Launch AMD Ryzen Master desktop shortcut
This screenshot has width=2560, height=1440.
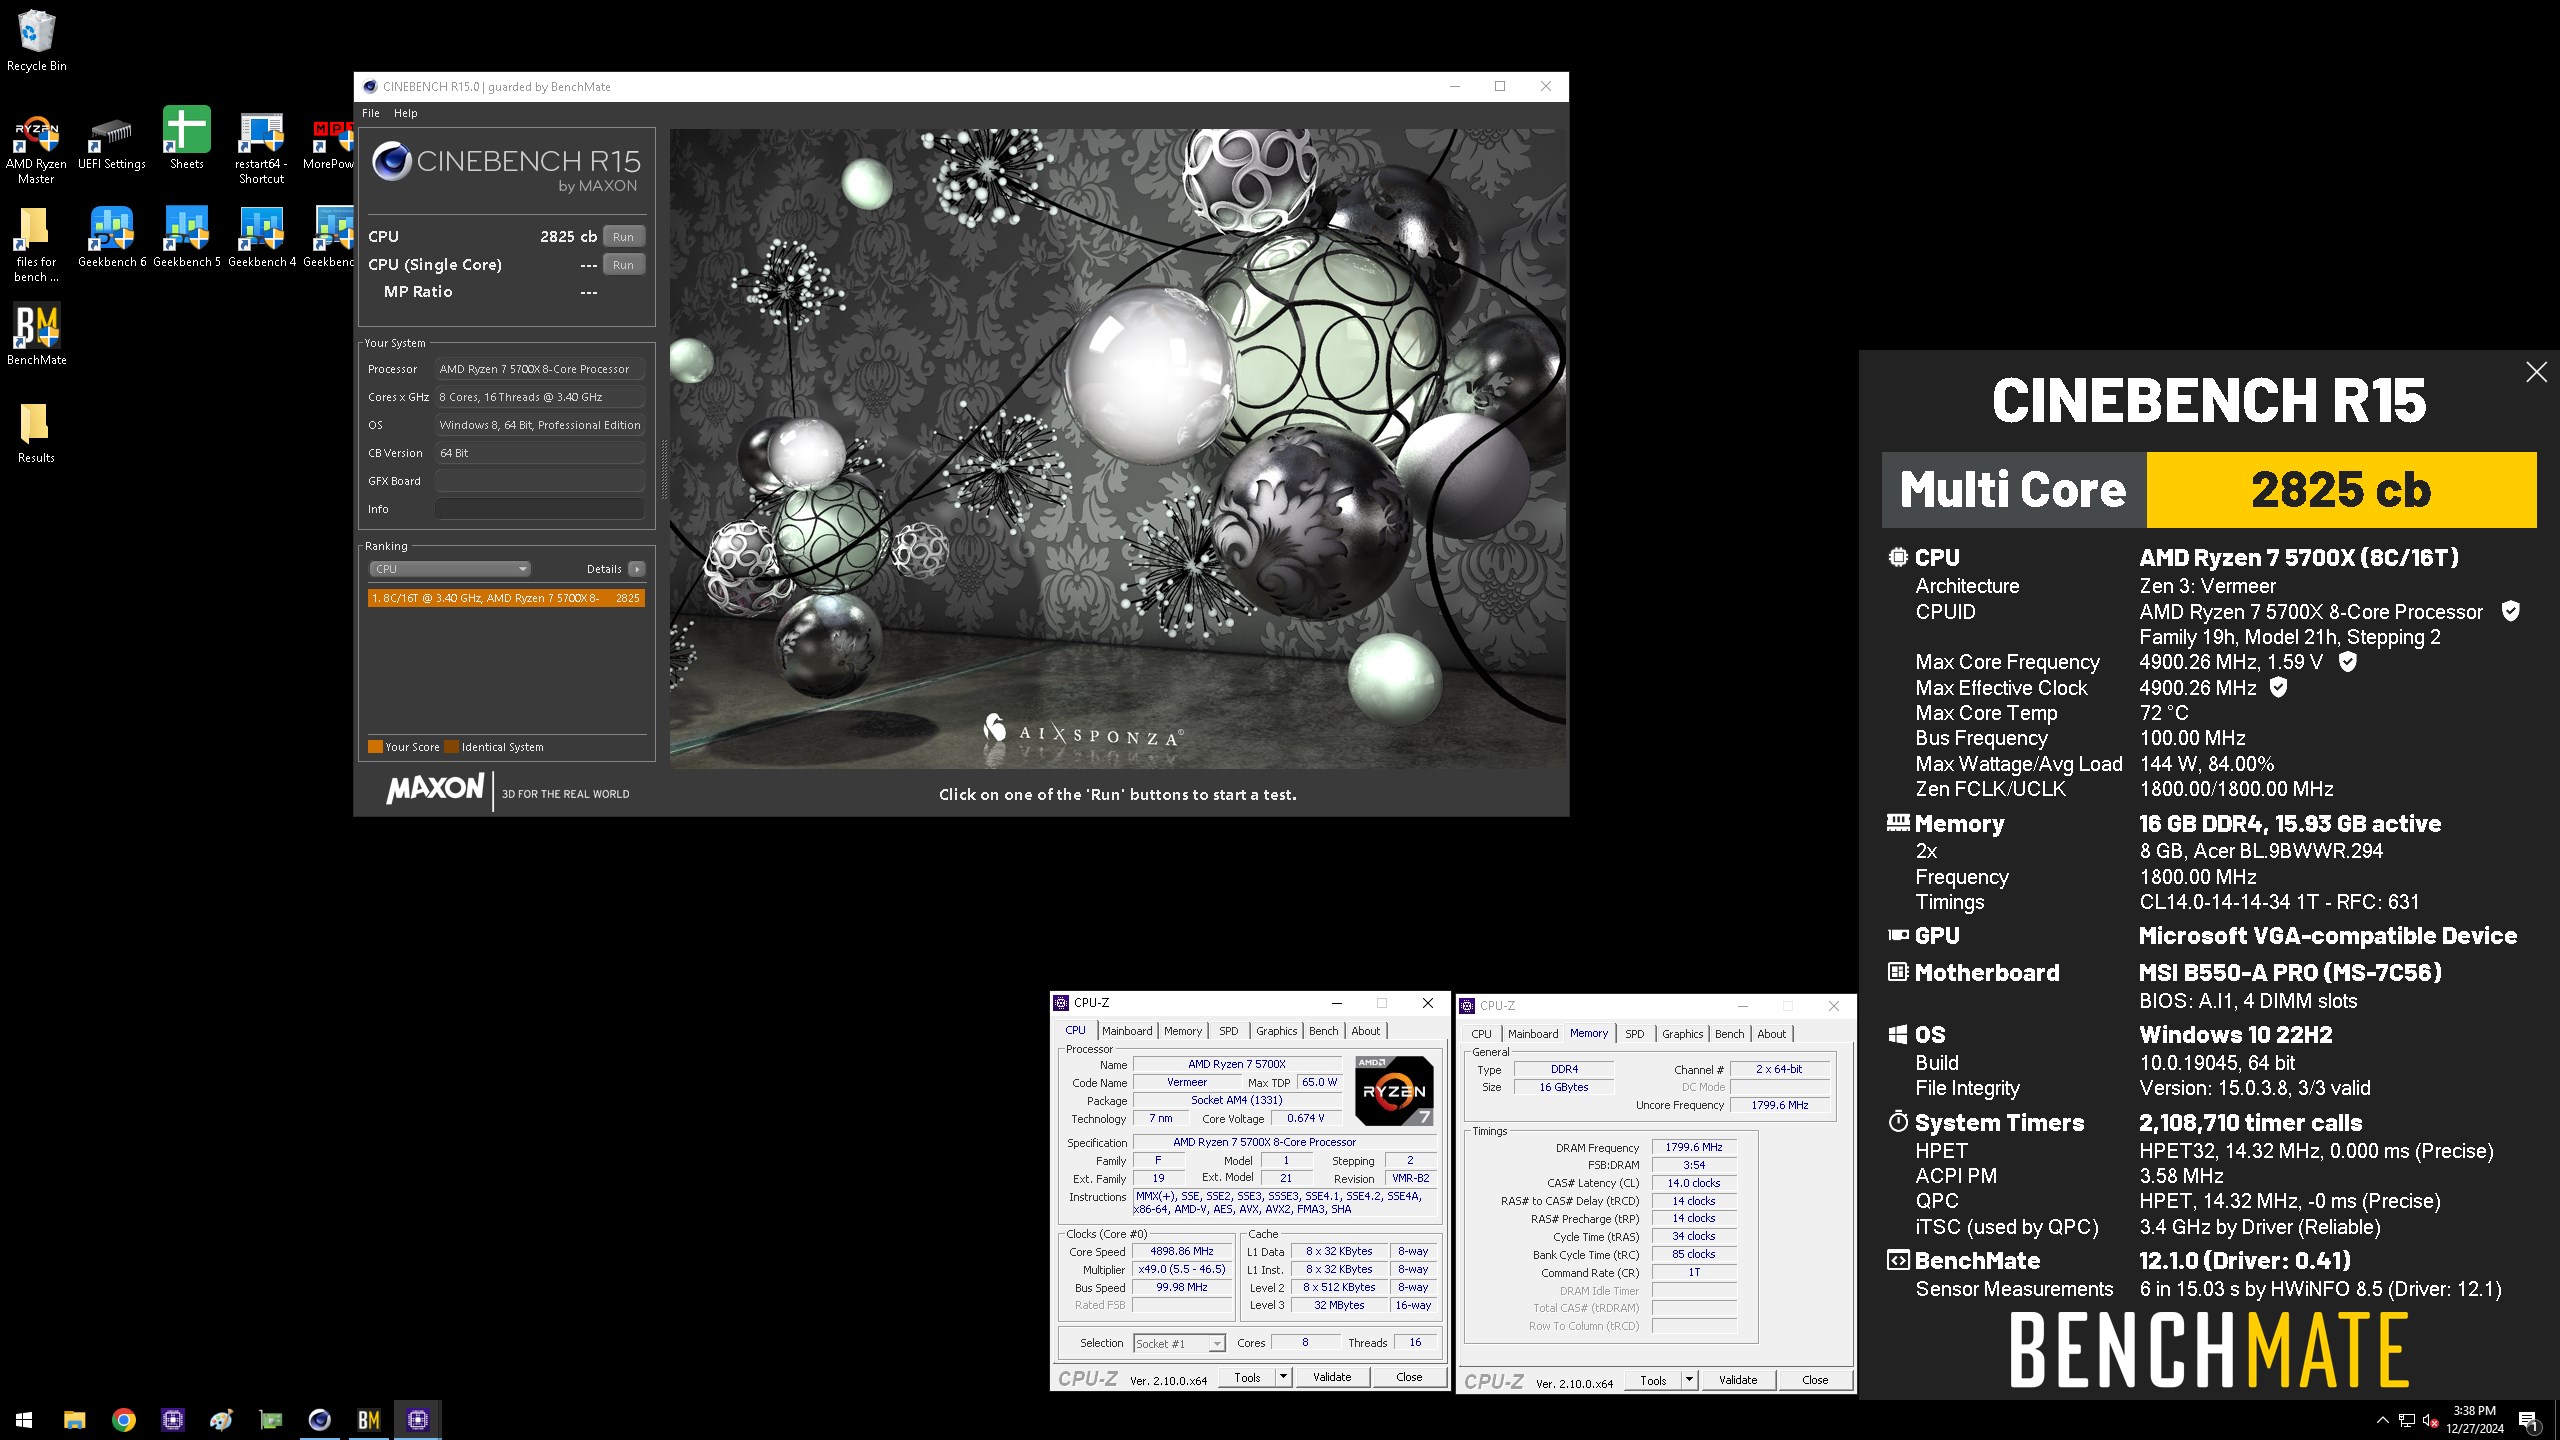(x=36, y=150)
